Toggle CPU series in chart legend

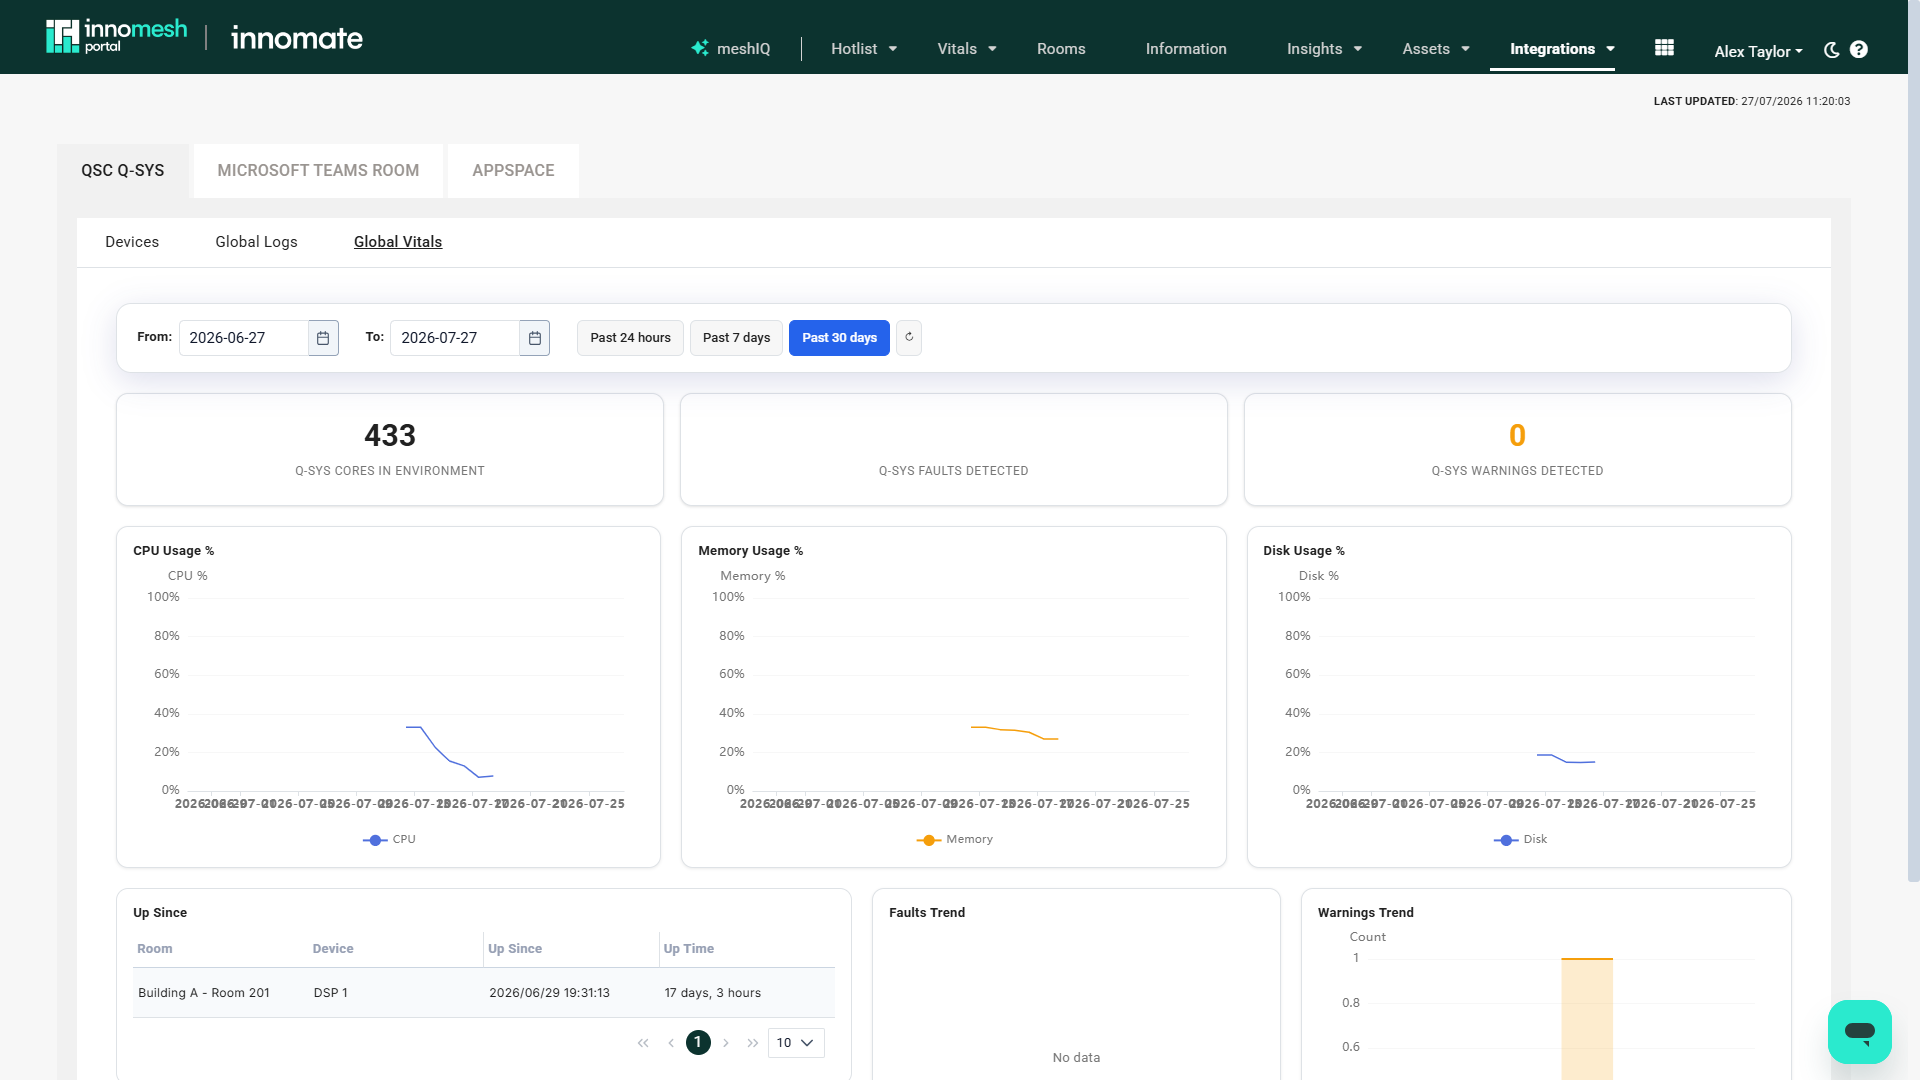coord(389,840)
